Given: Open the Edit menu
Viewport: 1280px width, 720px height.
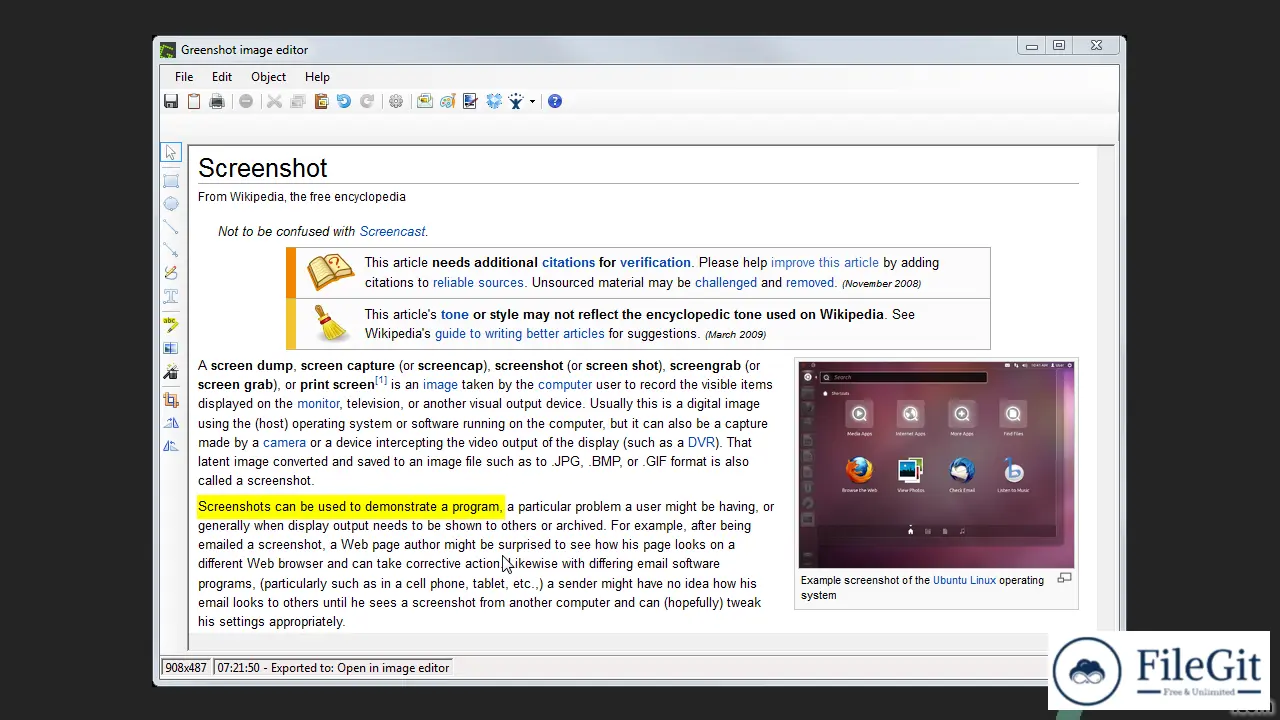Looking at the screenshot, I should 222,77.
